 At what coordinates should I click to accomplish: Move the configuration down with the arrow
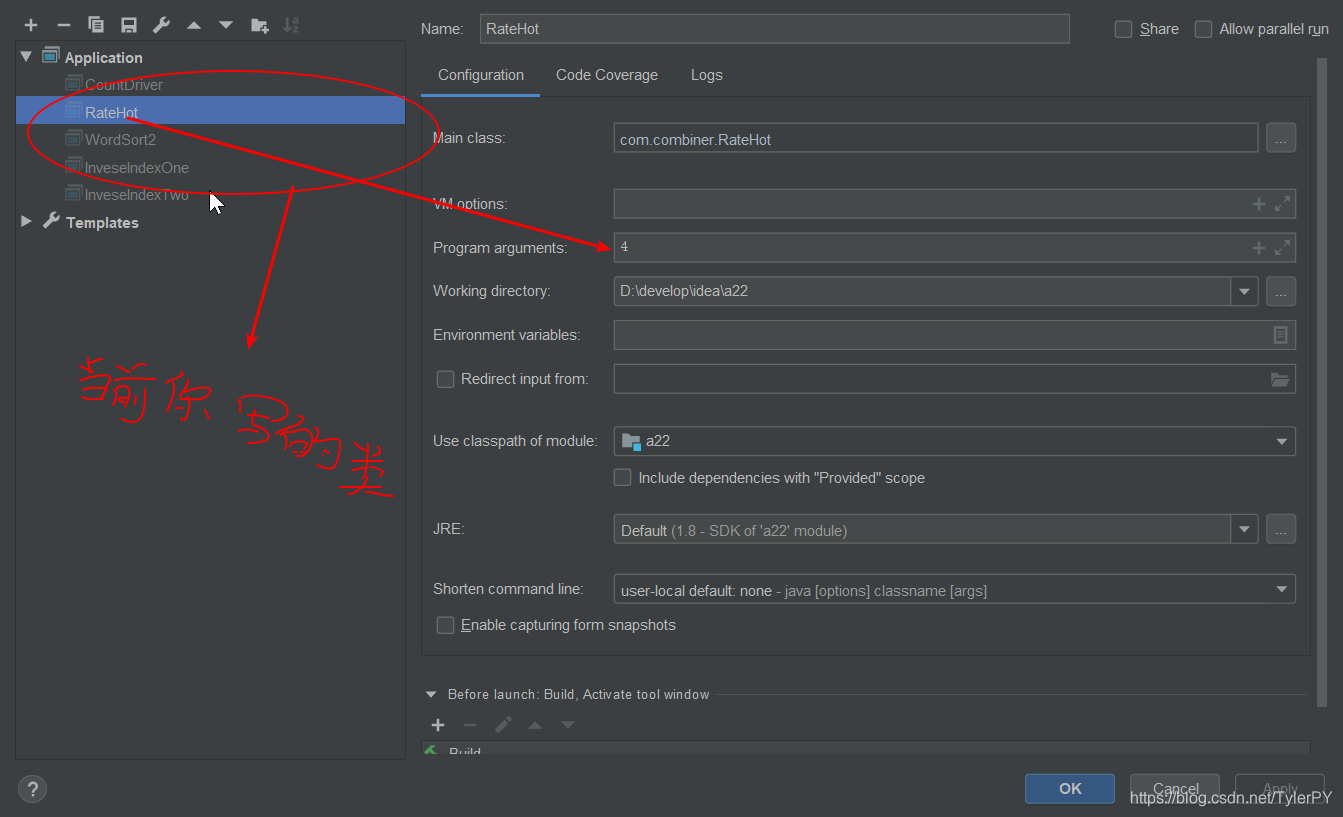coord(226,25)
